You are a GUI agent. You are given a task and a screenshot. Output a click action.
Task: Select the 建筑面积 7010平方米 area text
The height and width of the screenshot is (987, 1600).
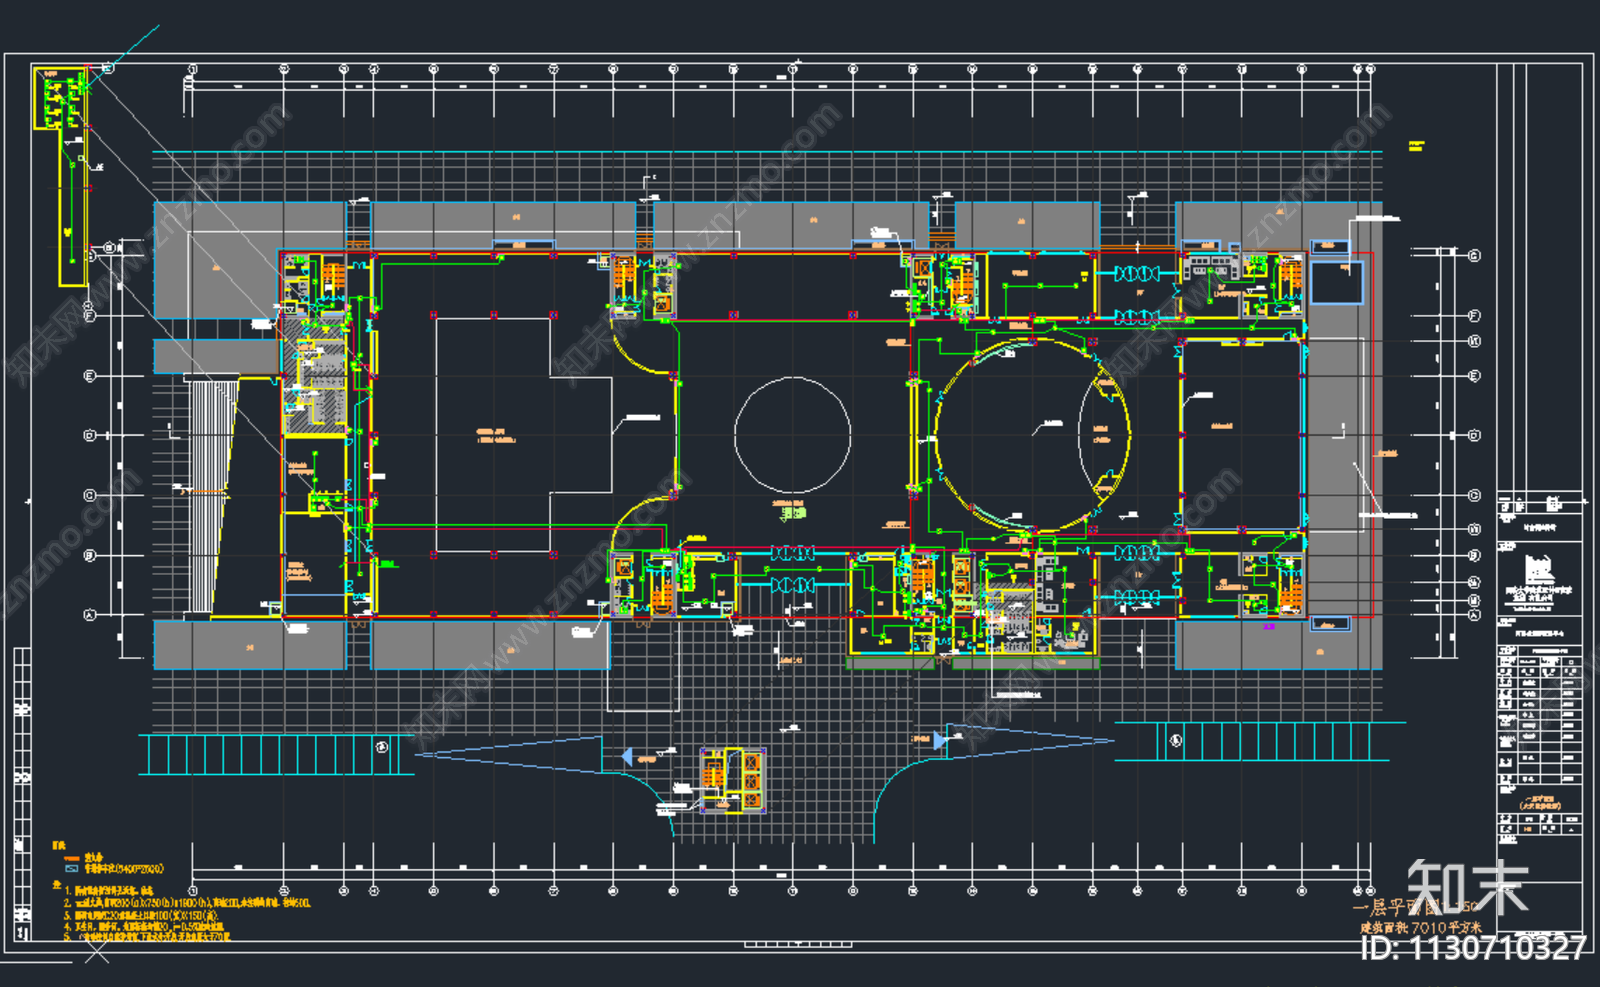pos(1420,928)
